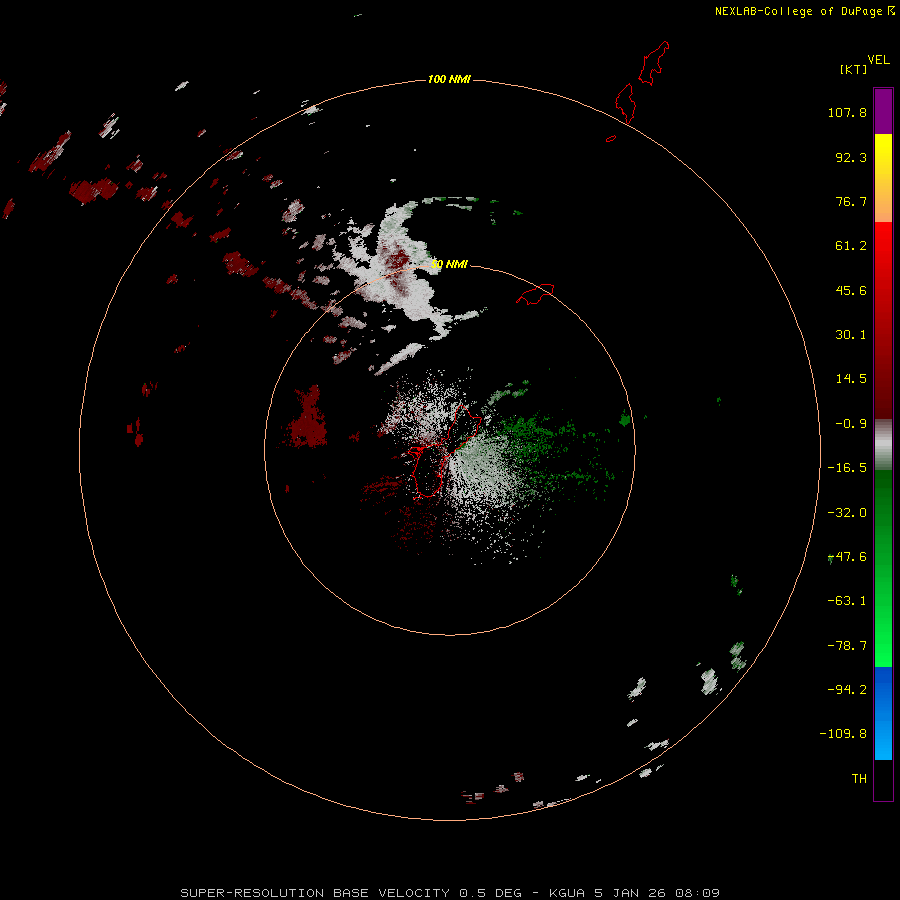Image resolution: width=900 pixels, height=900 pixels.
Task: Click the TH label on the scale
Action: (859, 779)
